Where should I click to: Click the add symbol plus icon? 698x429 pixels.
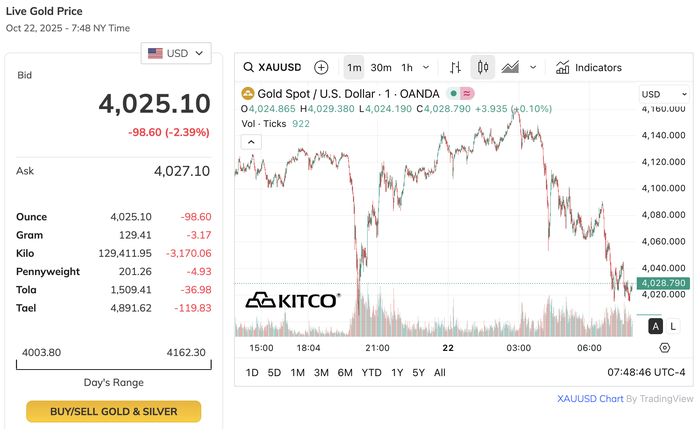[x=321, y=68]
